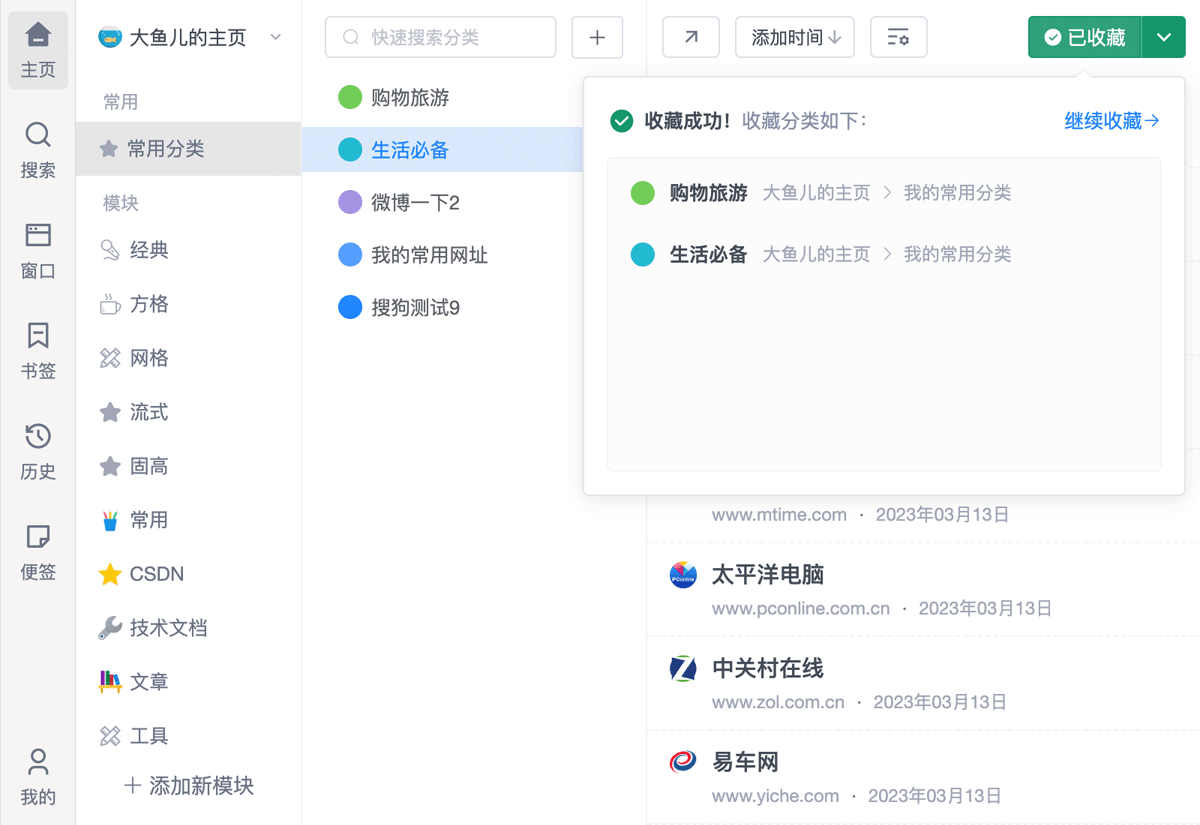Open the 太平洋电脑 bookmark title
The height and width of the screenshot is (825, 1200).
[768, 575]
